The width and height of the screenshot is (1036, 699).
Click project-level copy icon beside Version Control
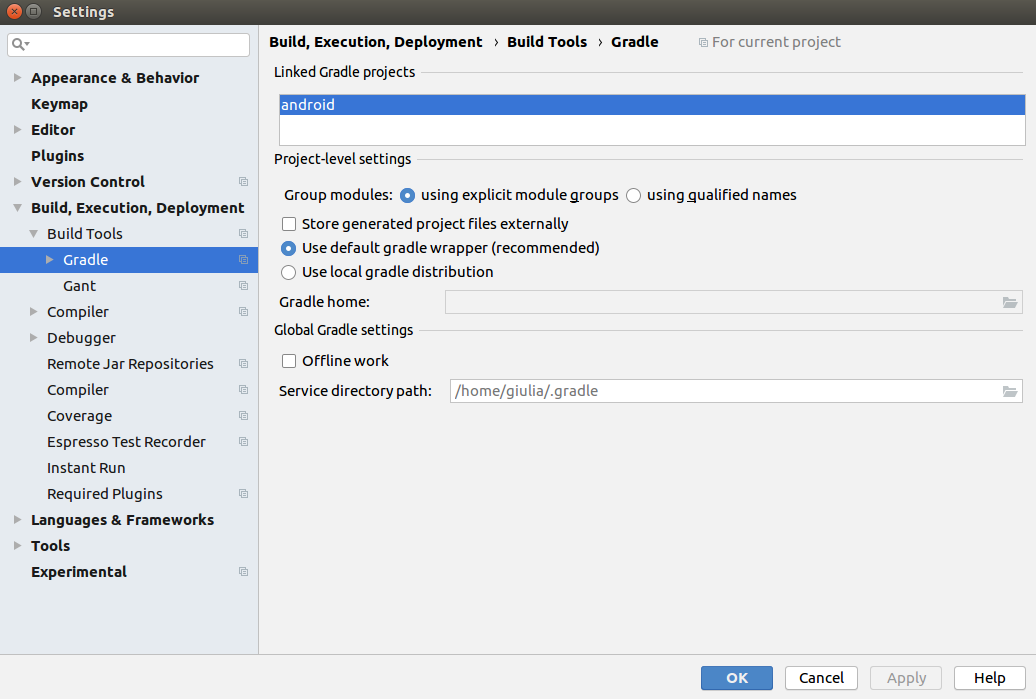(x=243, y=182)
